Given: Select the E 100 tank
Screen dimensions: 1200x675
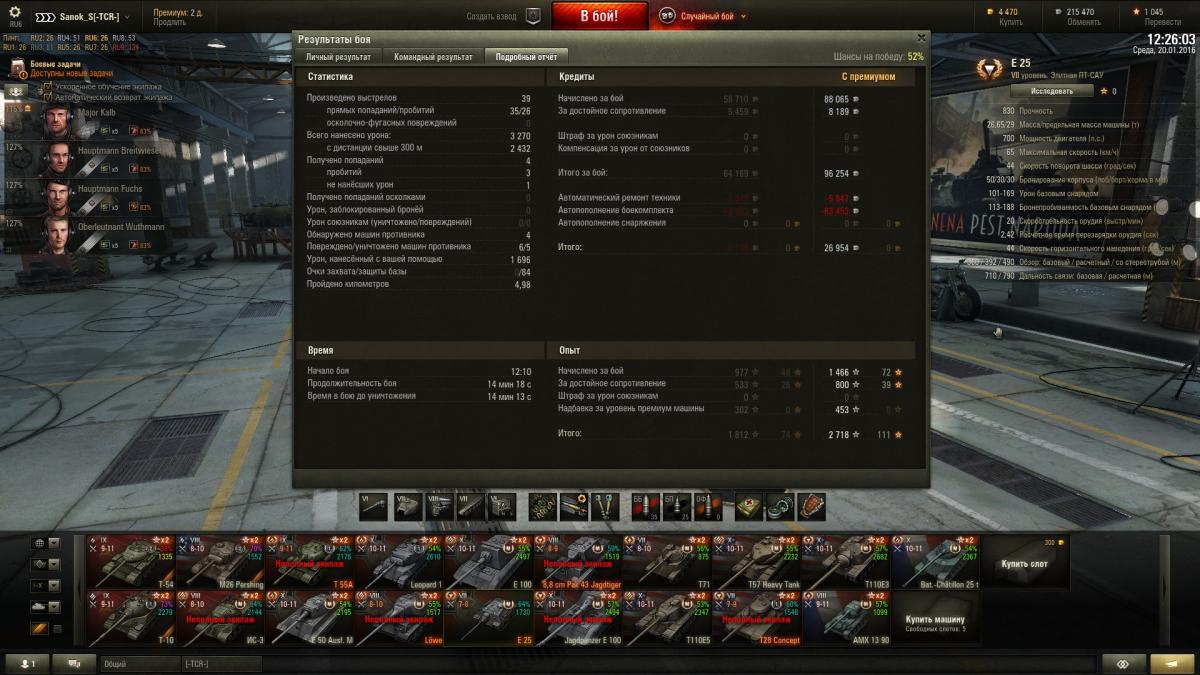Looking at the screenshot, I should click(488, 562).
